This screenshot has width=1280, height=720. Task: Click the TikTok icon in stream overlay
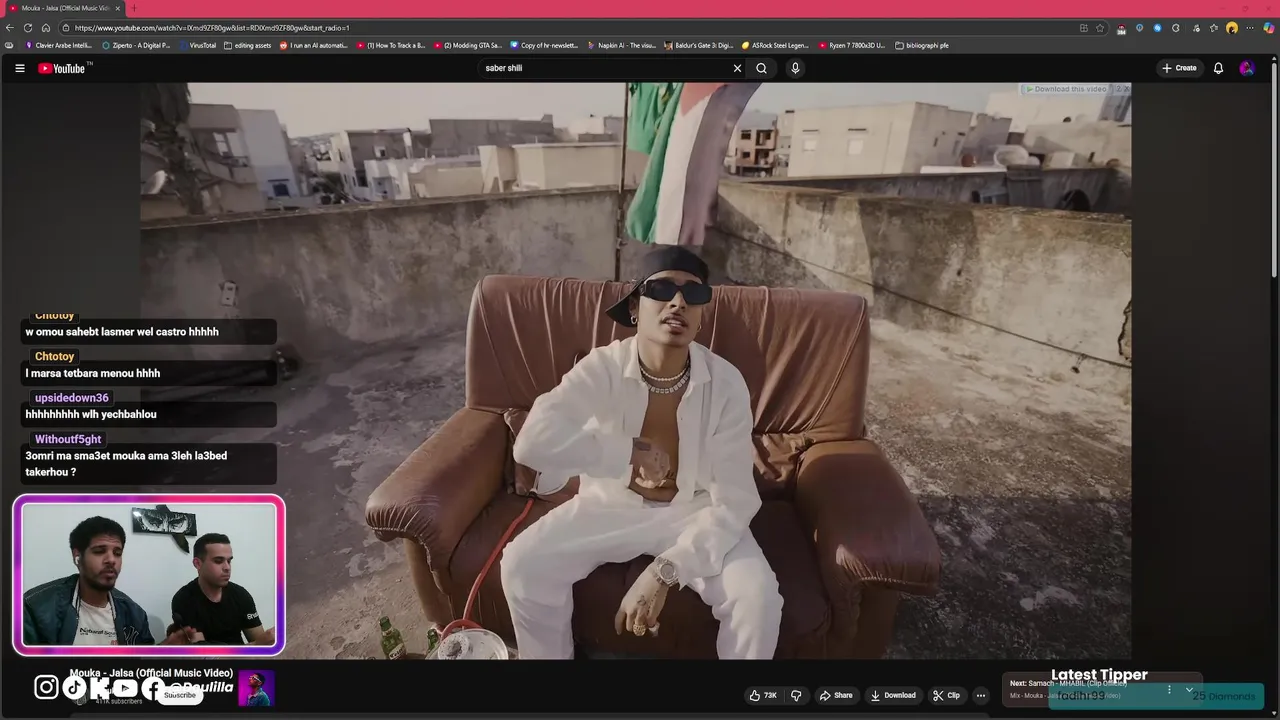pyautogui.click(x=75, y=687)
